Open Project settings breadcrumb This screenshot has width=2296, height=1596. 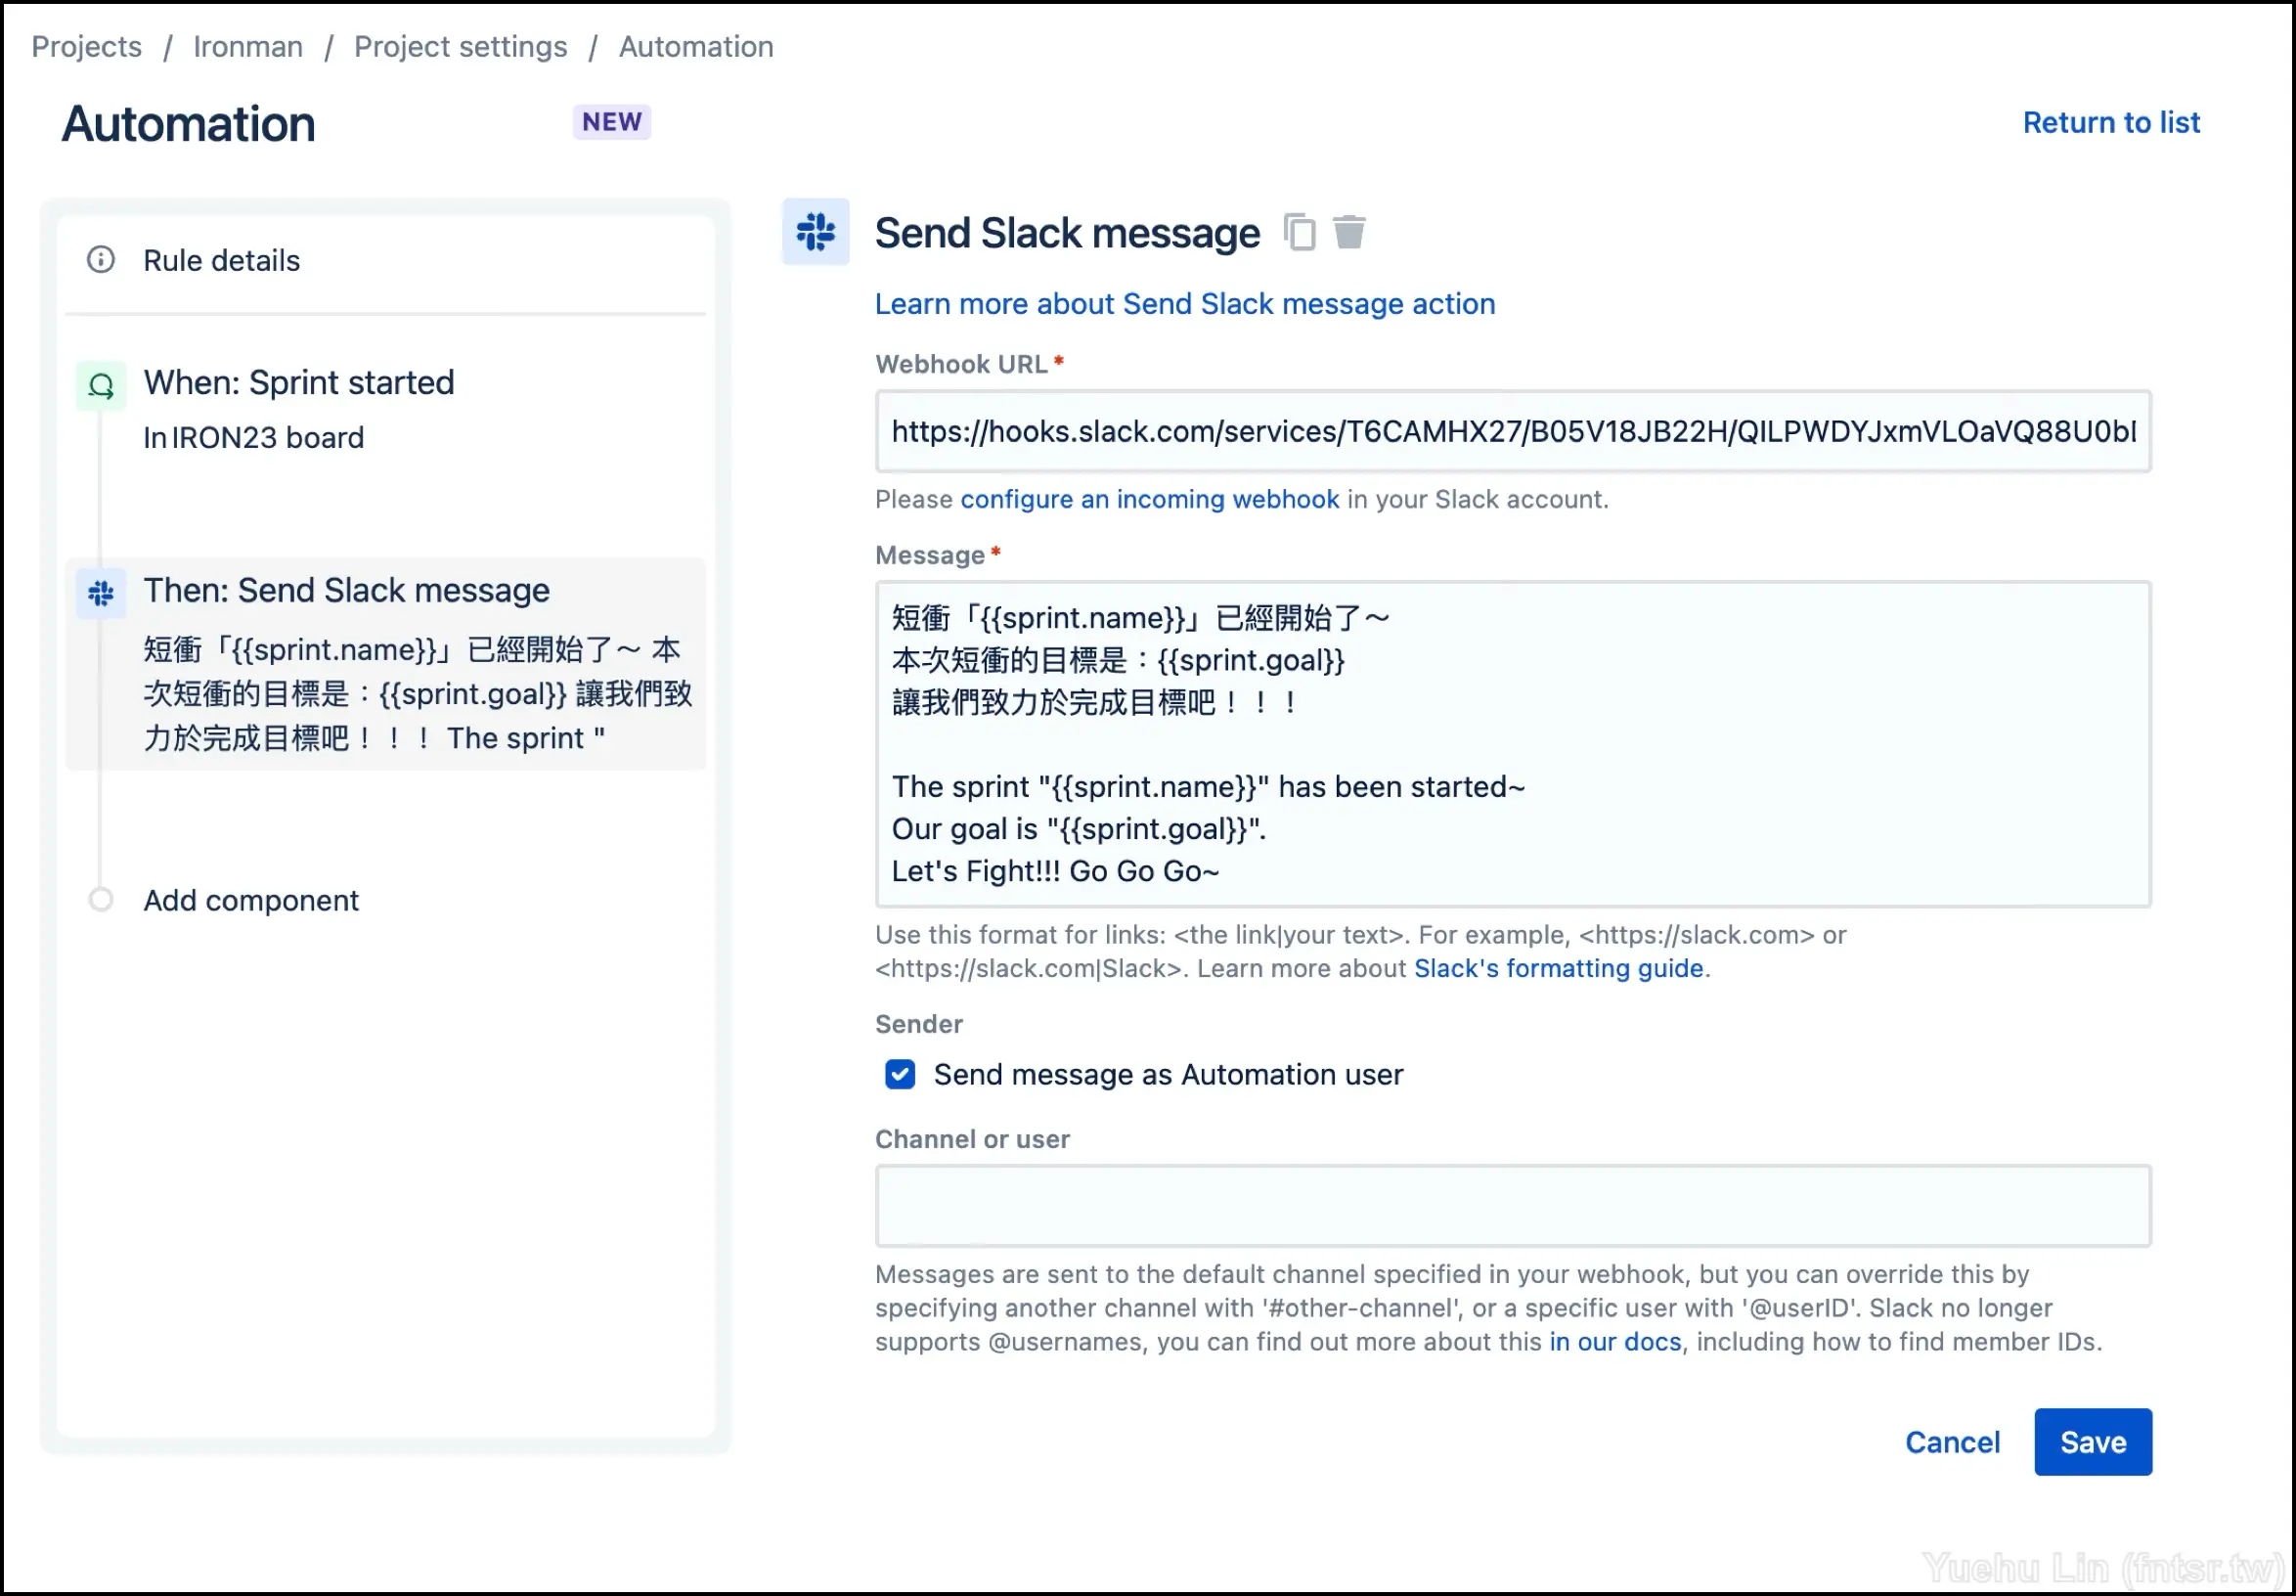point(461,47)
